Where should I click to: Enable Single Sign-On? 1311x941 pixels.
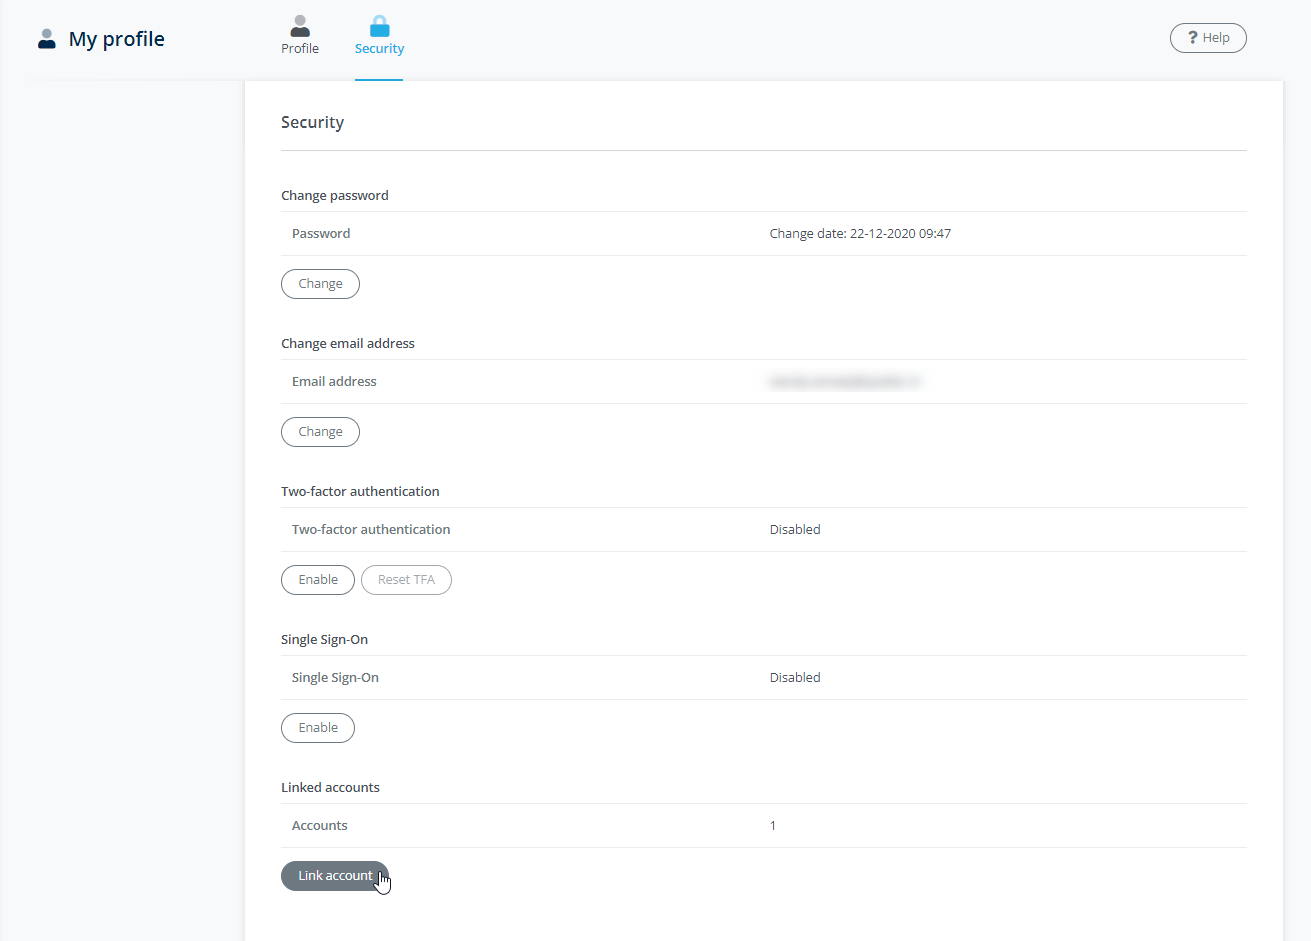point(318,728)
